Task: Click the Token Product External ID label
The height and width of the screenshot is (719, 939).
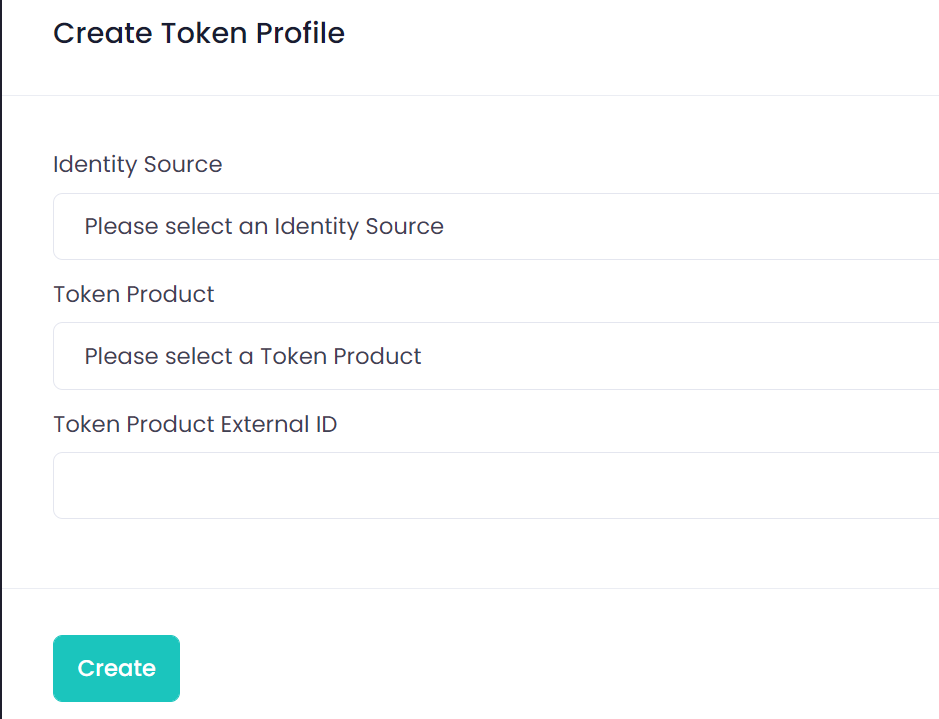Action: click(x=195, y=424)
